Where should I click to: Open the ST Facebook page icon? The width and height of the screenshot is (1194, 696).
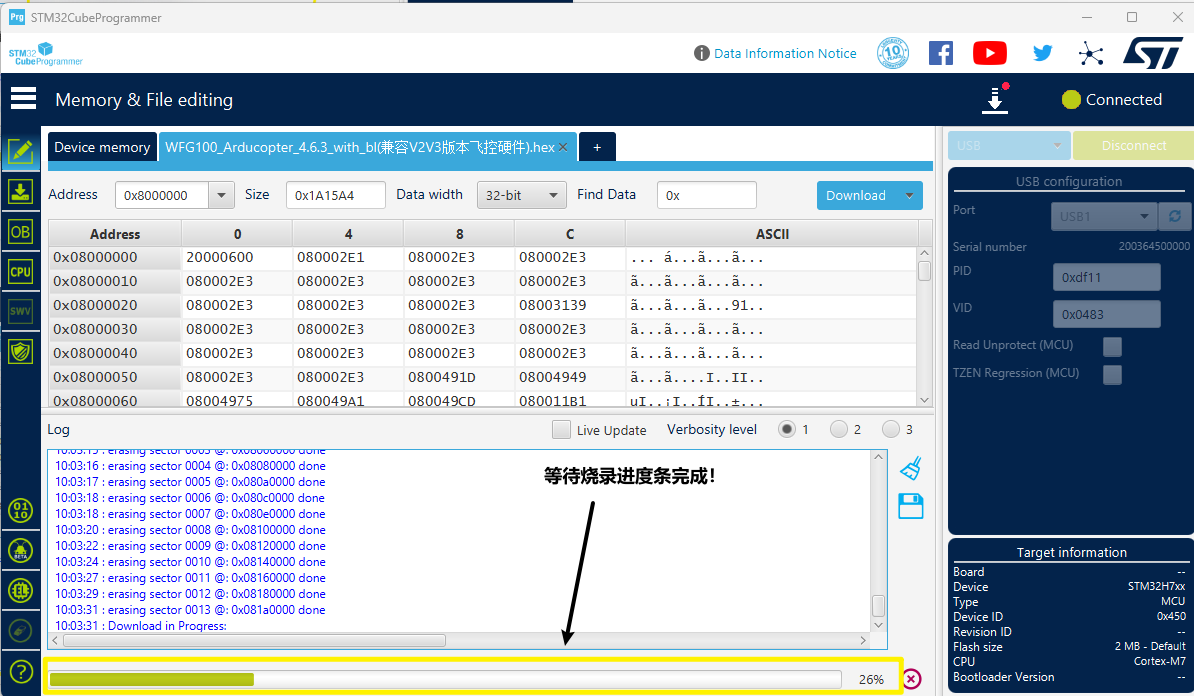coord(941,53)
